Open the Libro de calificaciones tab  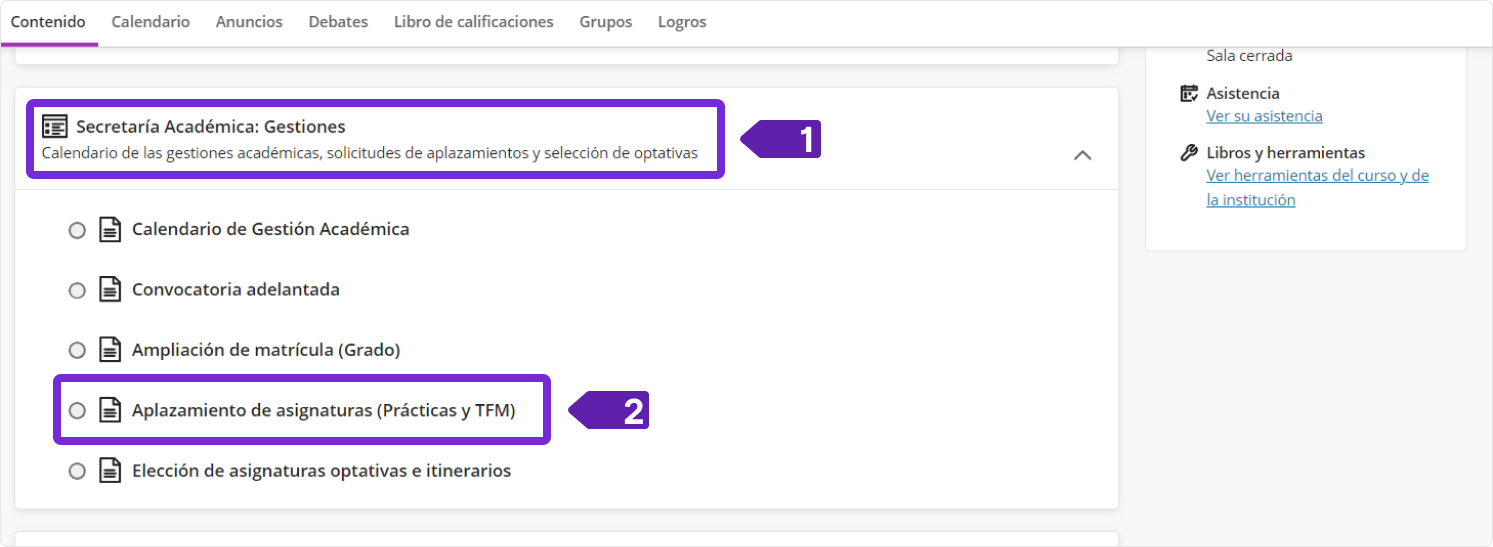click(473, 22)
